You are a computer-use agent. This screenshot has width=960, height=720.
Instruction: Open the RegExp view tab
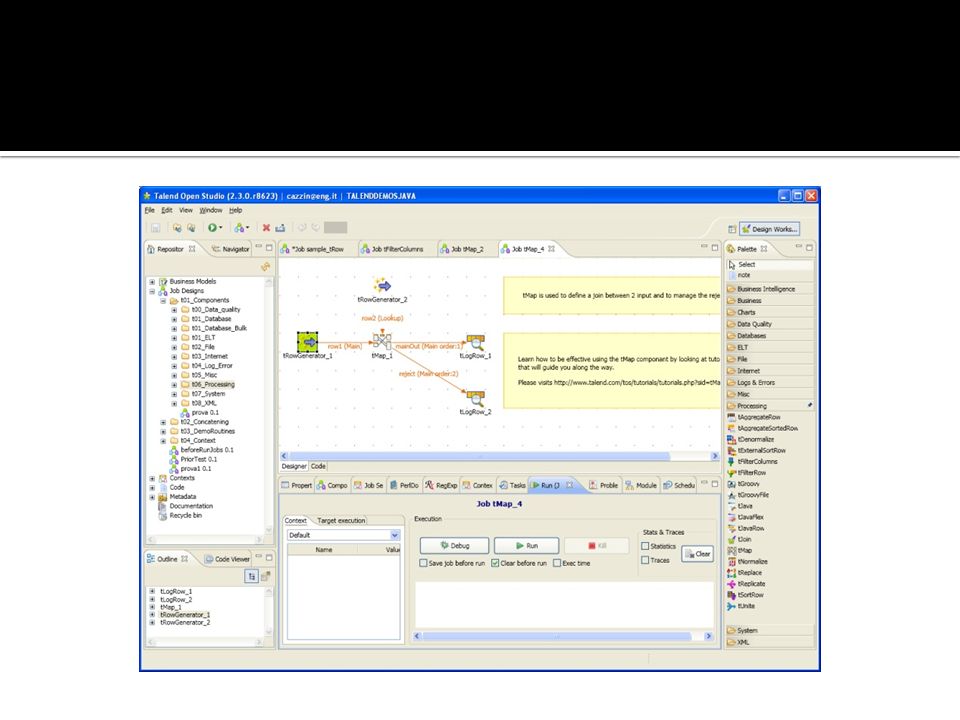click(x=441, y=486)
